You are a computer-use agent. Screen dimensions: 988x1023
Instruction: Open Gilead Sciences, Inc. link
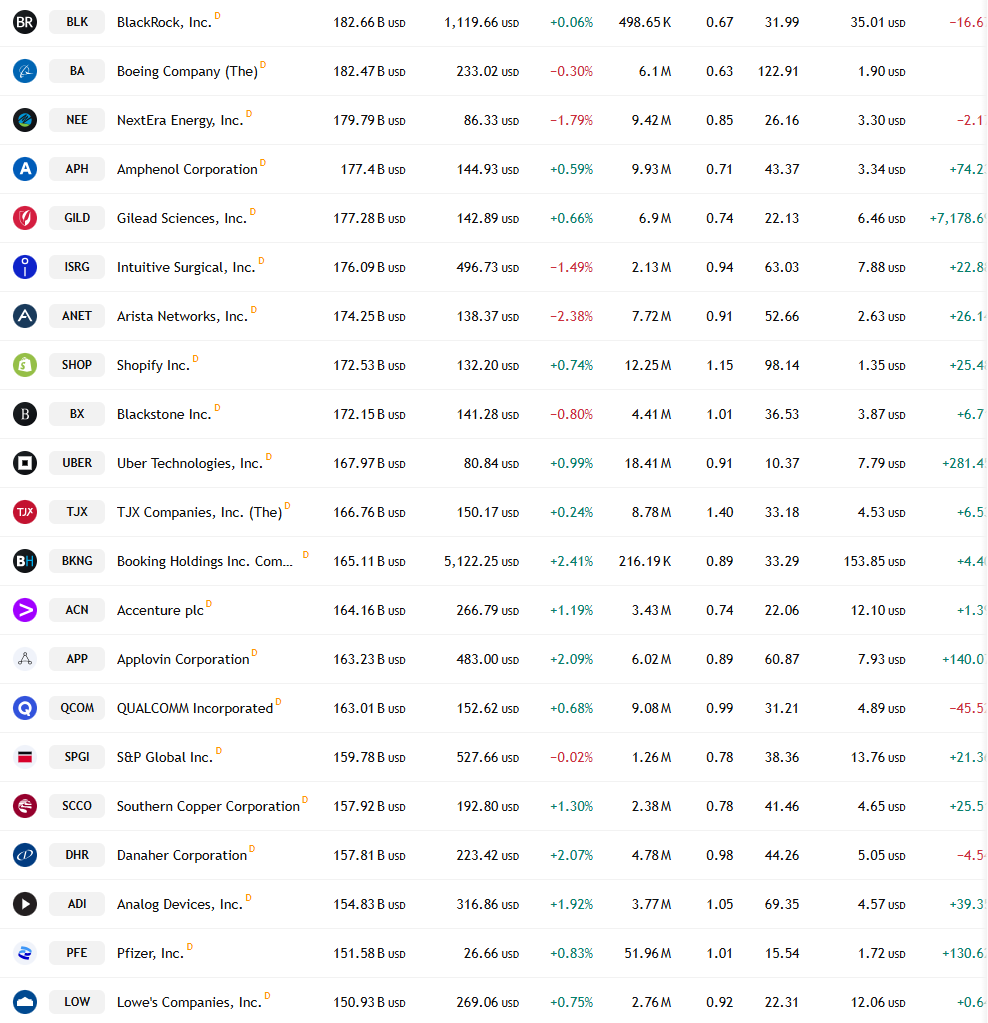[x=182, y=219]
